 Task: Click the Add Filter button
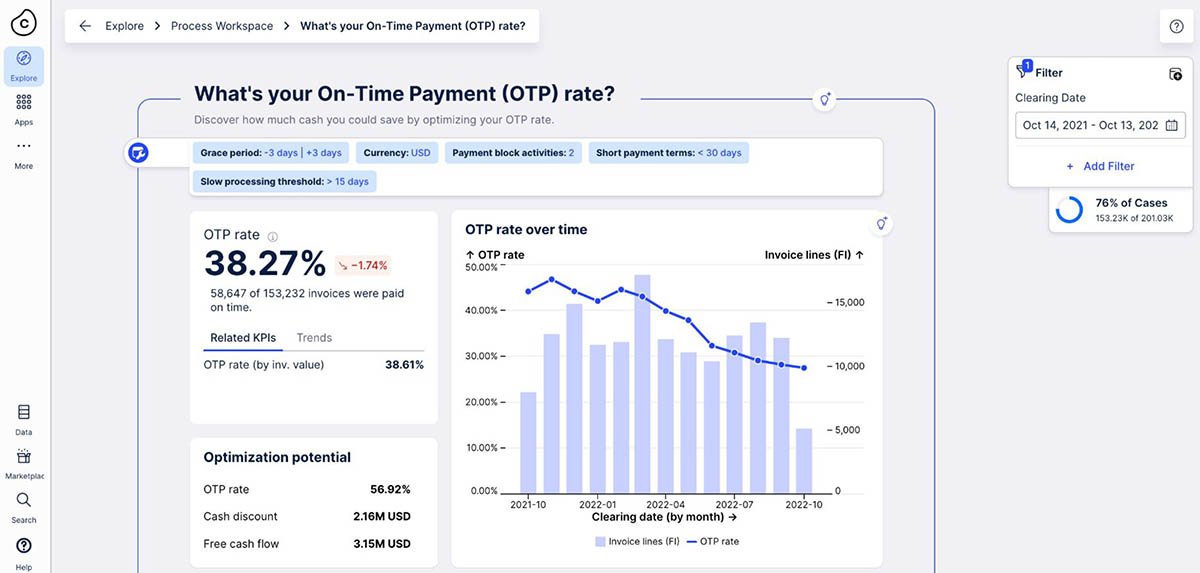[1099, 166]
